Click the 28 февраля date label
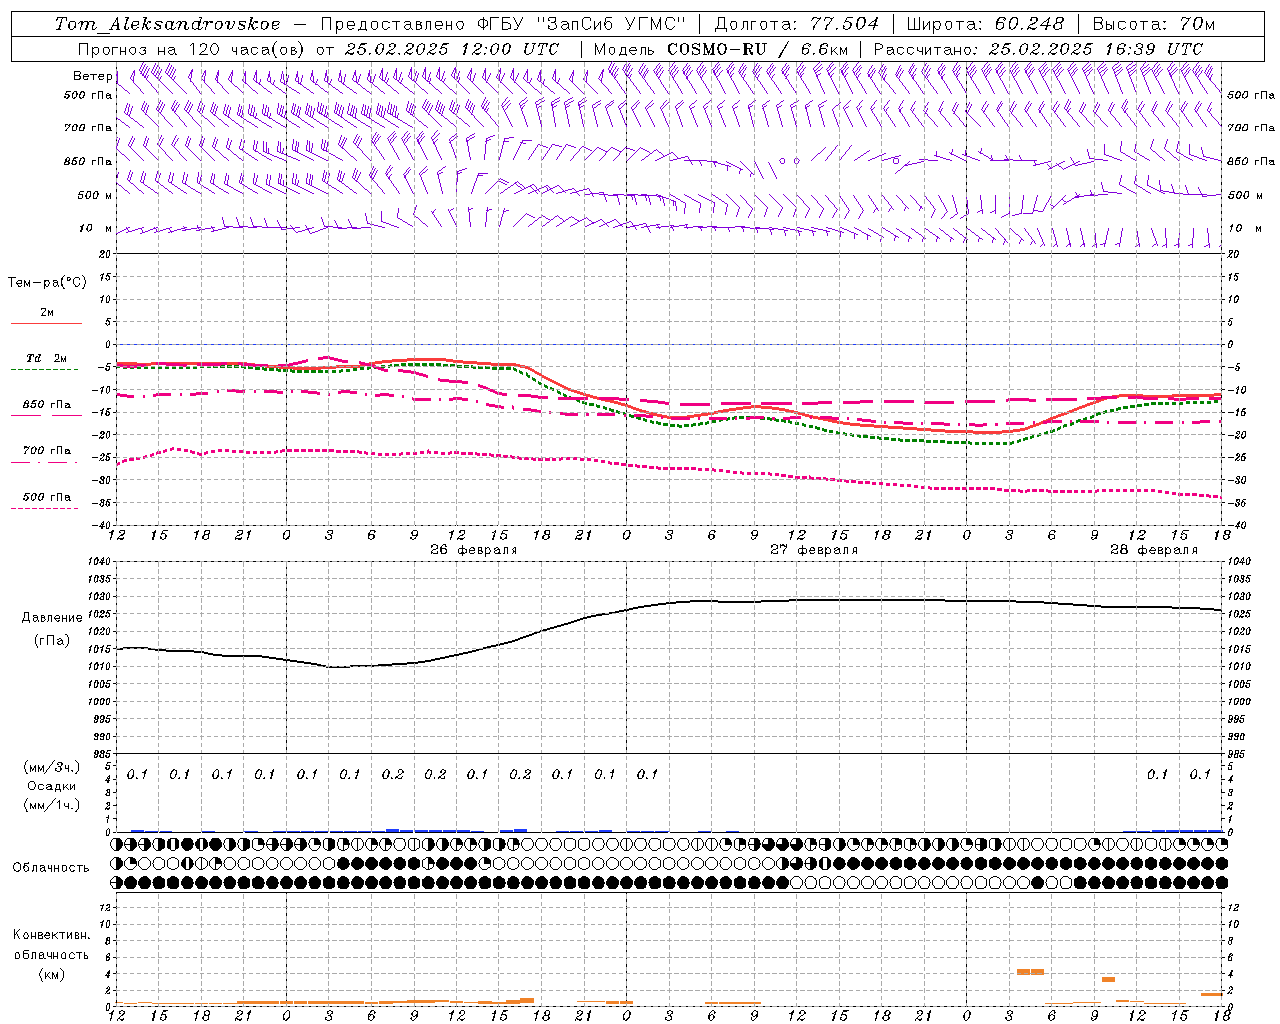Image resolution: width=1280 pixels, height=1024 pixels. 1154,550
